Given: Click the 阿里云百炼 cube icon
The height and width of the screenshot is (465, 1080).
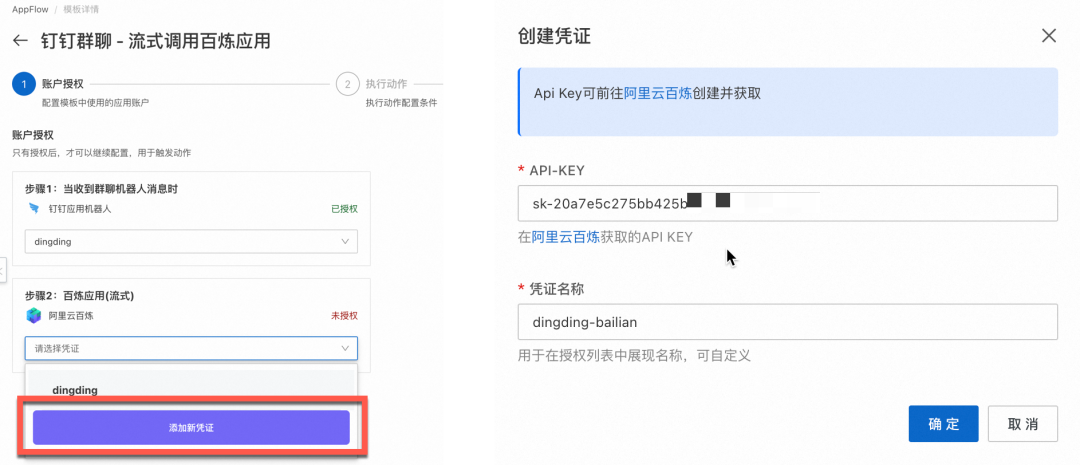Looking at the screenshot, I should point(34,316).
